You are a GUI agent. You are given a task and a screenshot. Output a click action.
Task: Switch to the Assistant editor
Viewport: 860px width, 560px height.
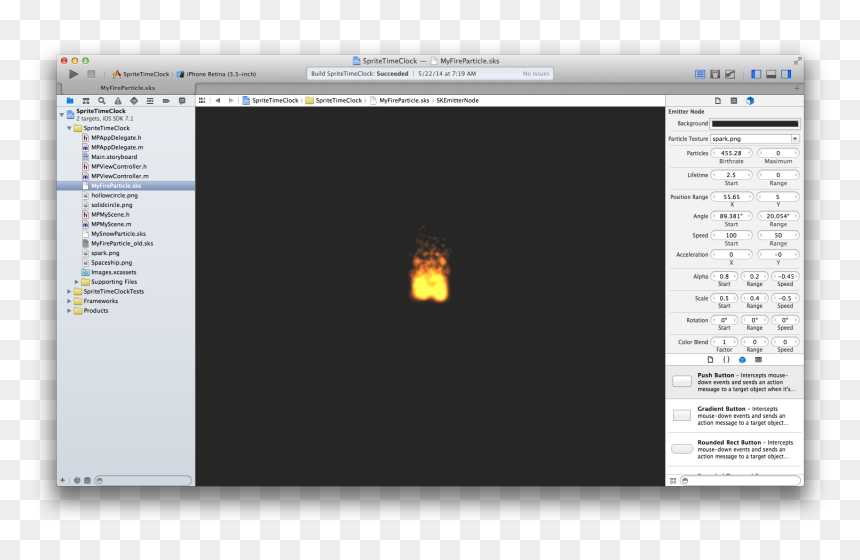(x=715, y=74)
